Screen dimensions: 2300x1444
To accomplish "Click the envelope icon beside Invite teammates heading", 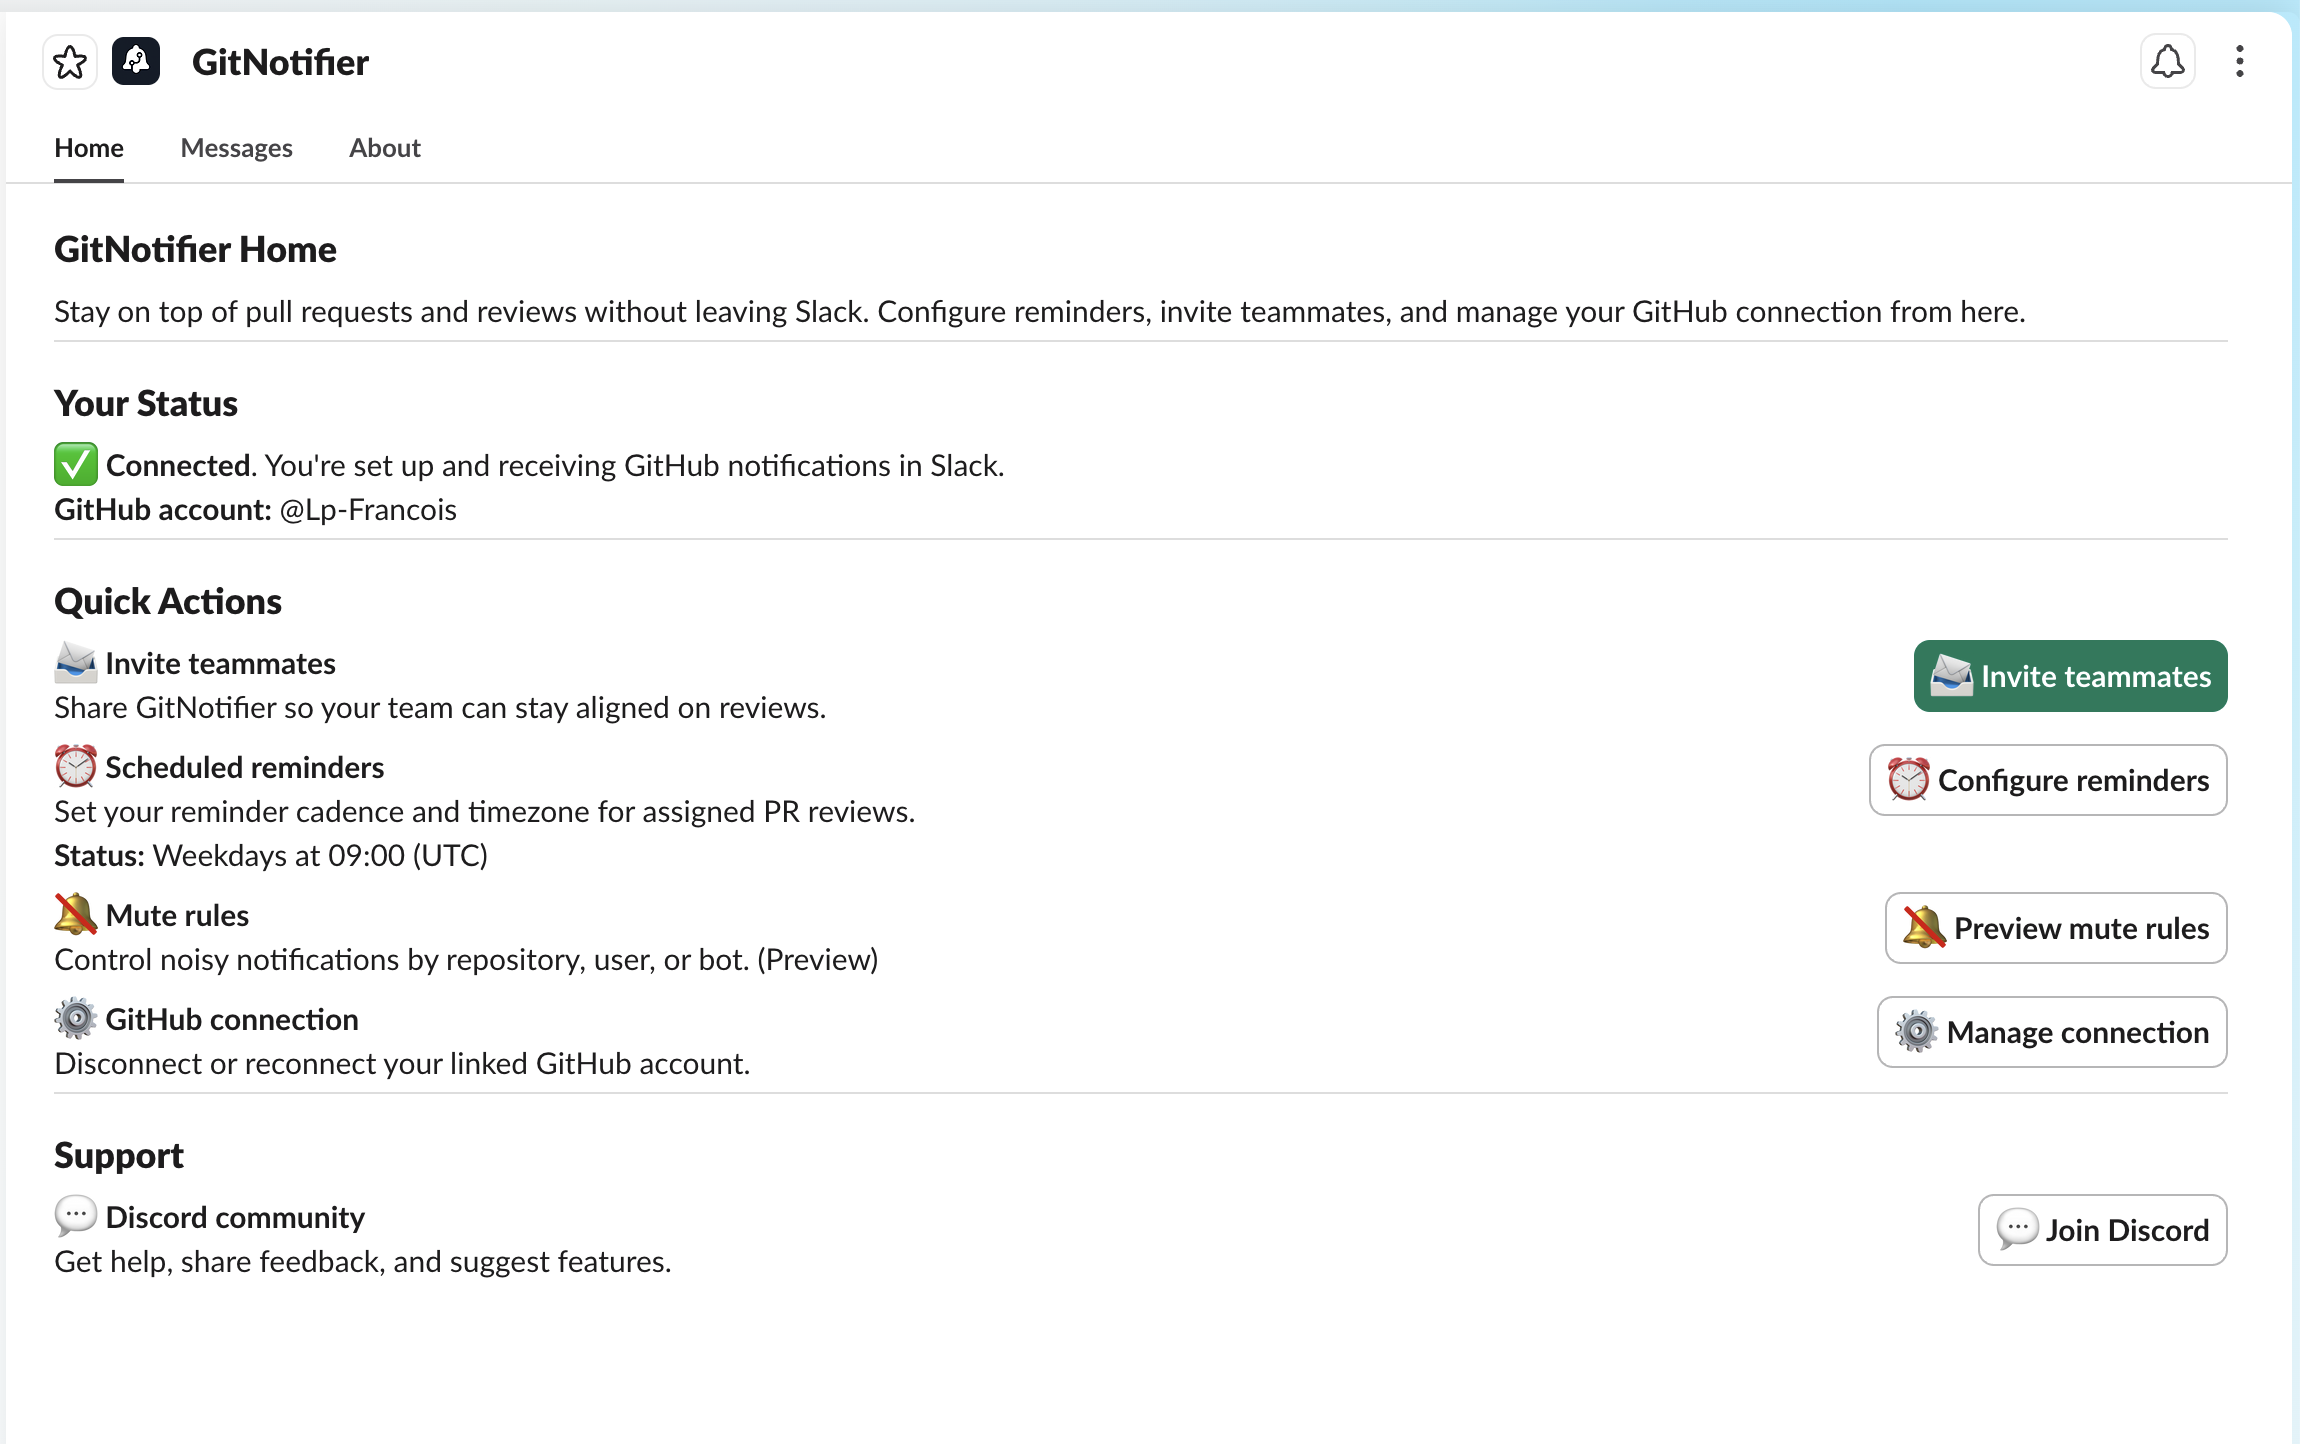I will coord(75,663).
